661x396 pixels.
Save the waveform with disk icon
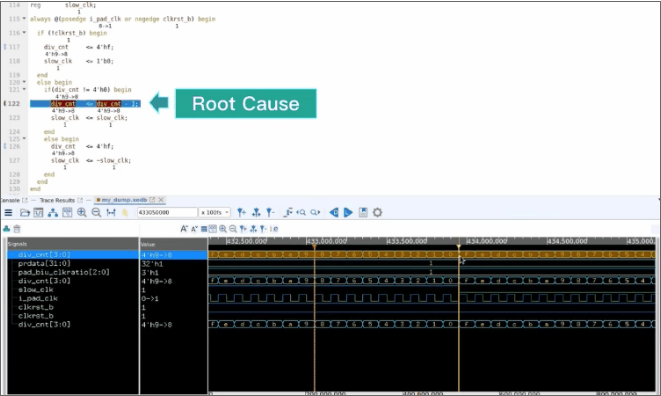[363, 213]
